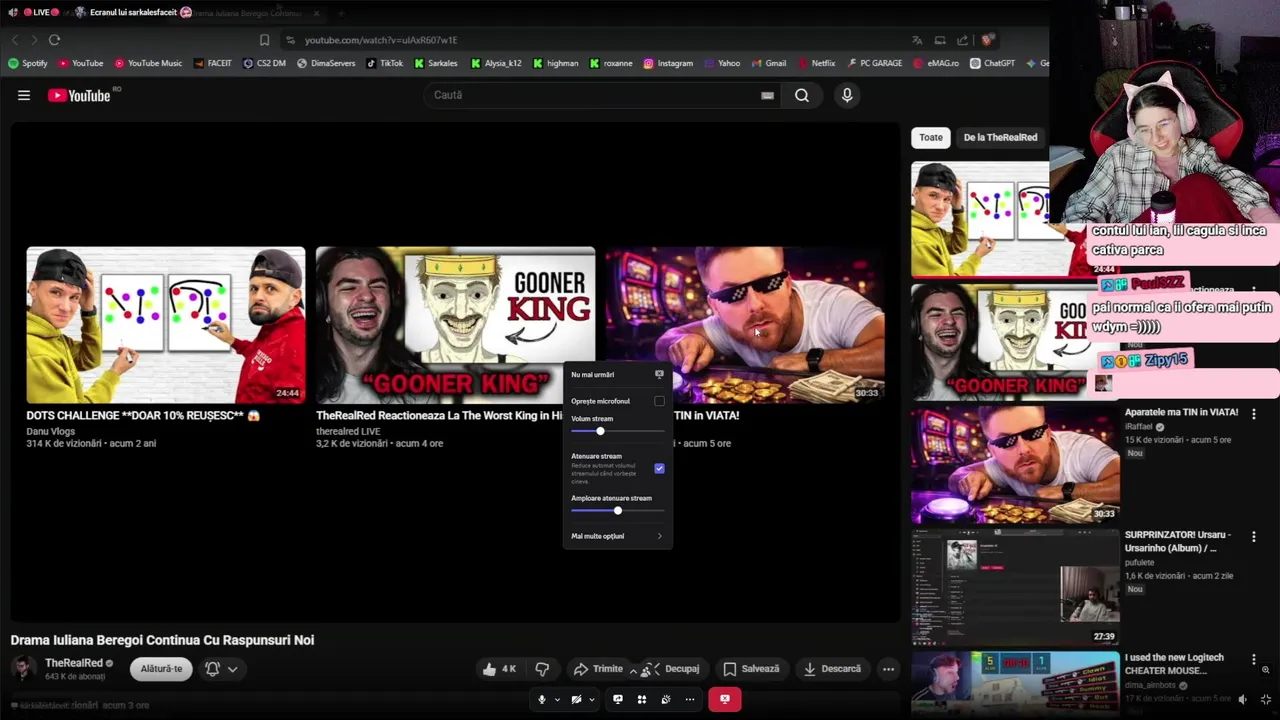Image resolution: width=1280 pixels, height=720 pixels.
Task: Open DOTS CHALLENGE end-screen video thumbnail
Action: pyautogui.click(x=166, y=325)
